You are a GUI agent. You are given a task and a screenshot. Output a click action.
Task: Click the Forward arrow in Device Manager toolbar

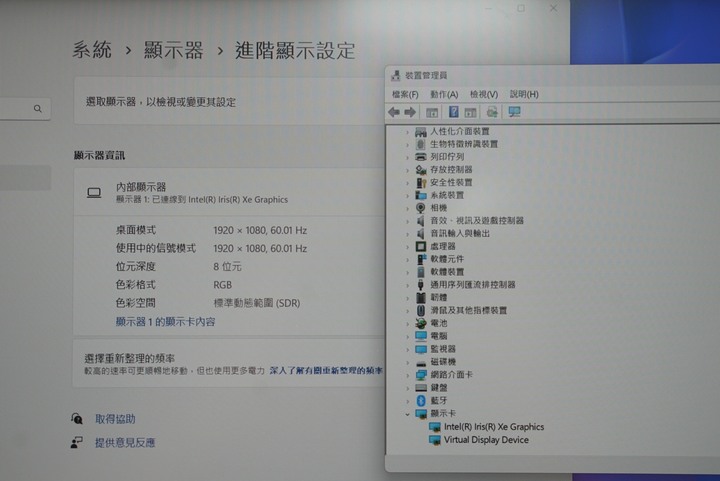tap(410, 112)
